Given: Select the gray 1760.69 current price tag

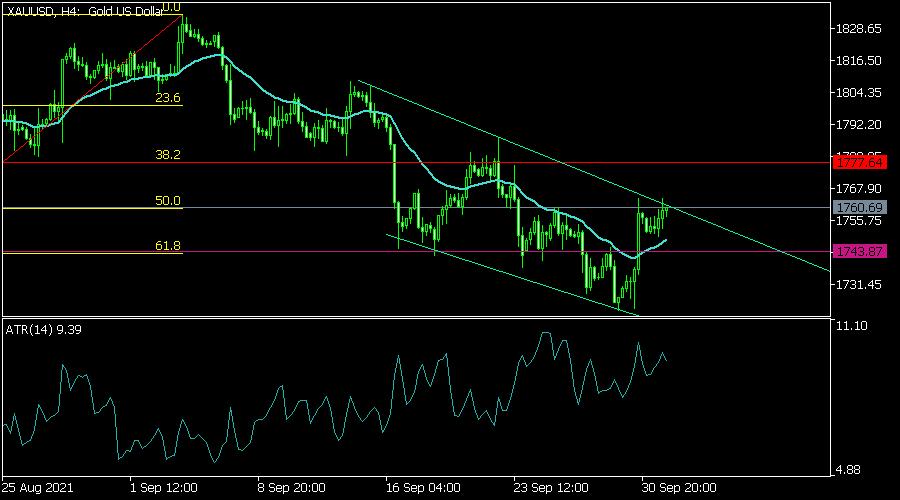Looking at the screenshot, I should (859, 207).
